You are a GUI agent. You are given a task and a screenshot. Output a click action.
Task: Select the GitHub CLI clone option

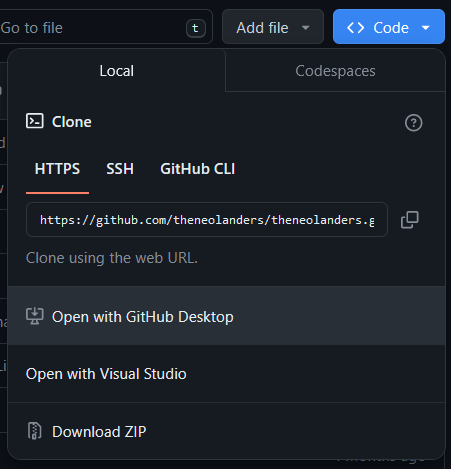pos(198,169)
